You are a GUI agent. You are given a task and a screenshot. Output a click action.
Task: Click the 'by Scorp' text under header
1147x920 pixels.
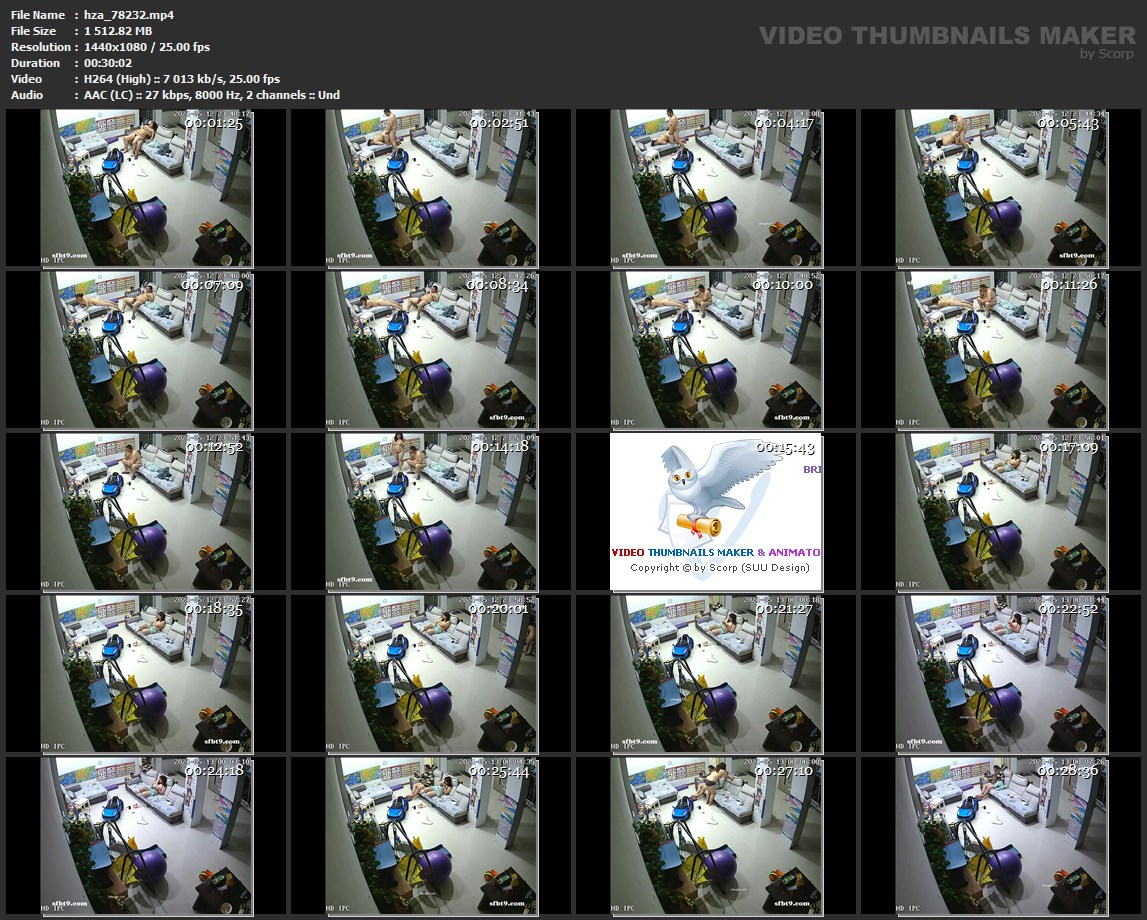tap(1107, 54)
